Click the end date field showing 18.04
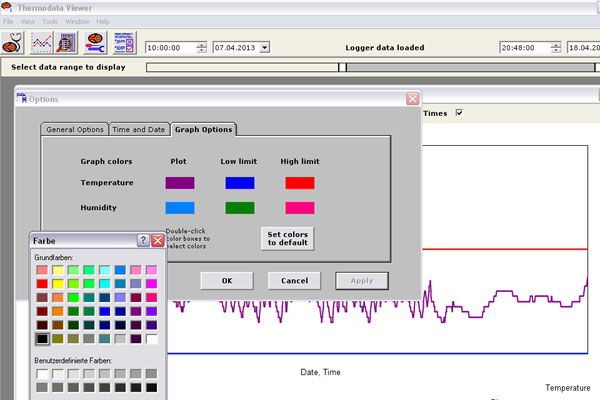 coord(582,47)
